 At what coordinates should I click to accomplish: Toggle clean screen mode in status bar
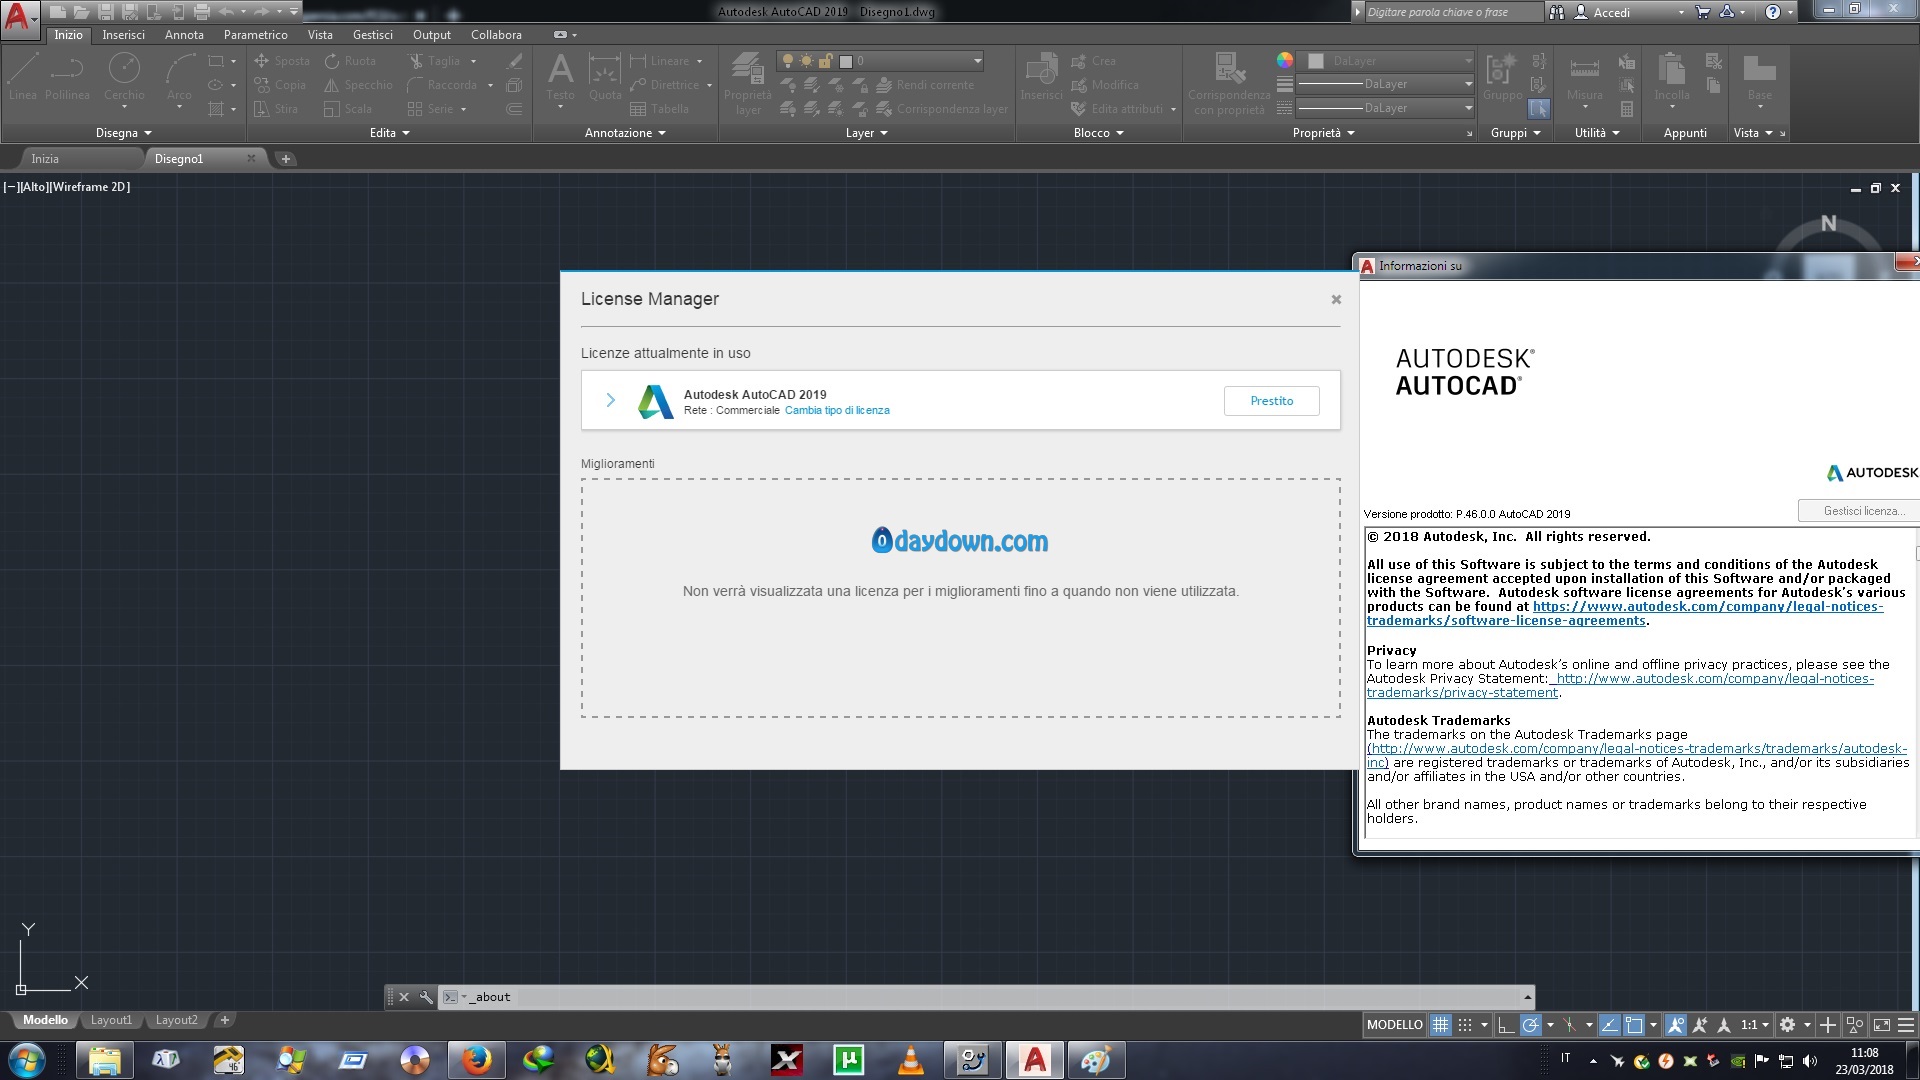(1881, 1024)
